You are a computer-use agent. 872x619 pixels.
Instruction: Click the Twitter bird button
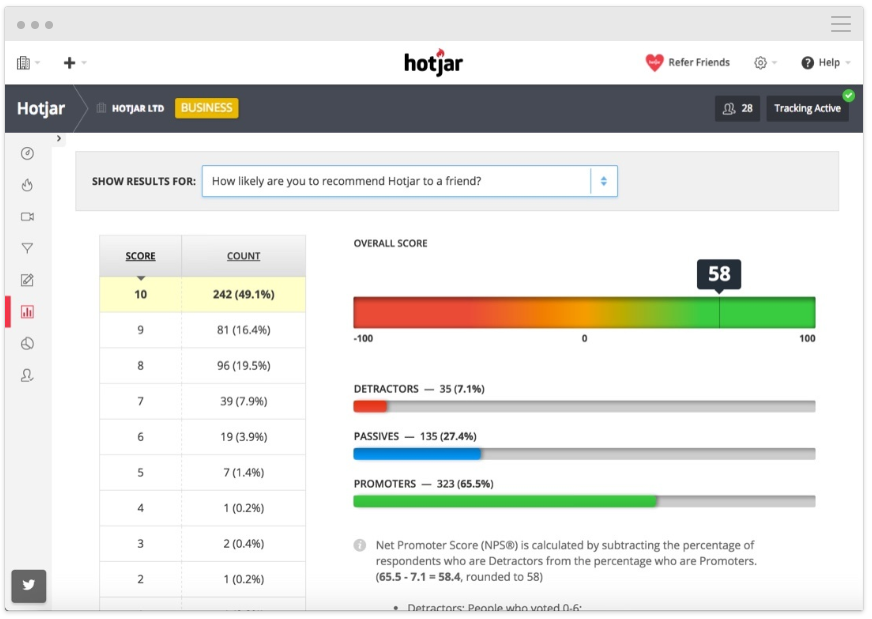coord(29,585)
